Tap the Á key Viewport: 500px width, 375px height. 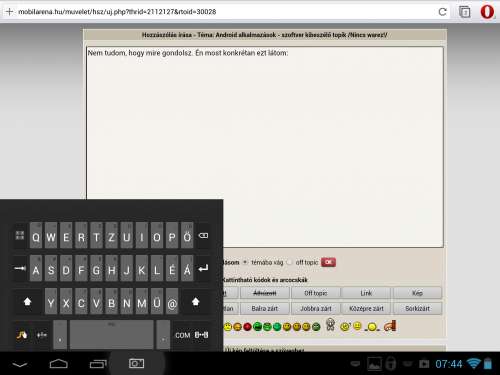[187, 268]
